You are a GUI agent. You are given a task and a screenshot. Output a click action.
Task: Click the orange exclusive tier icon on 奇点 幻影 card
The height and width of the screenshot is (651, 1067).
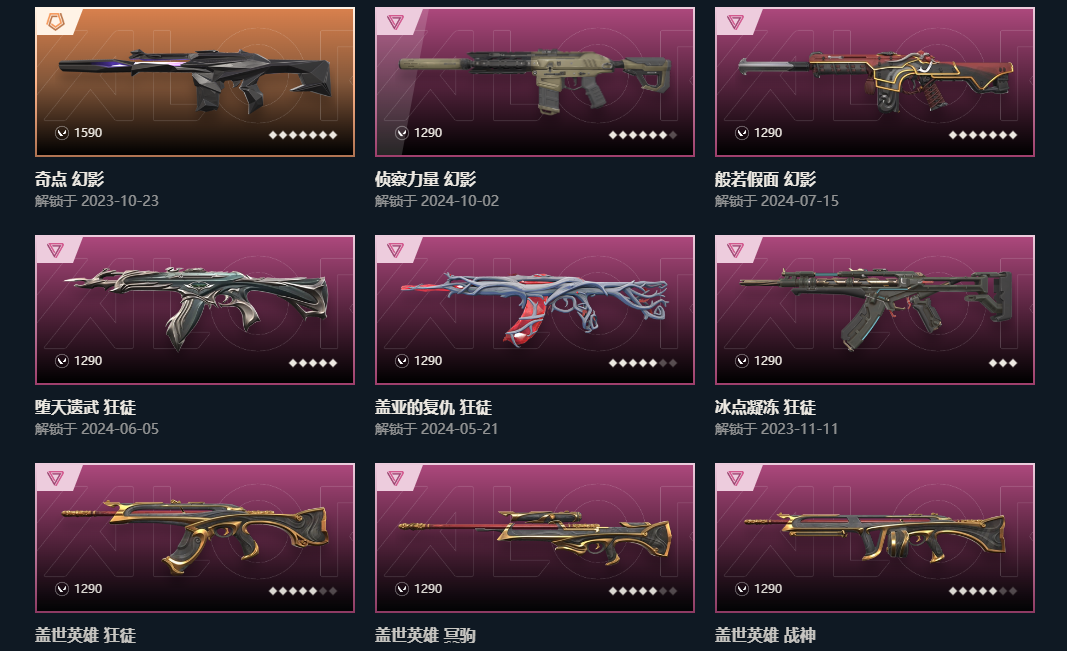click(x=55, y=22)
